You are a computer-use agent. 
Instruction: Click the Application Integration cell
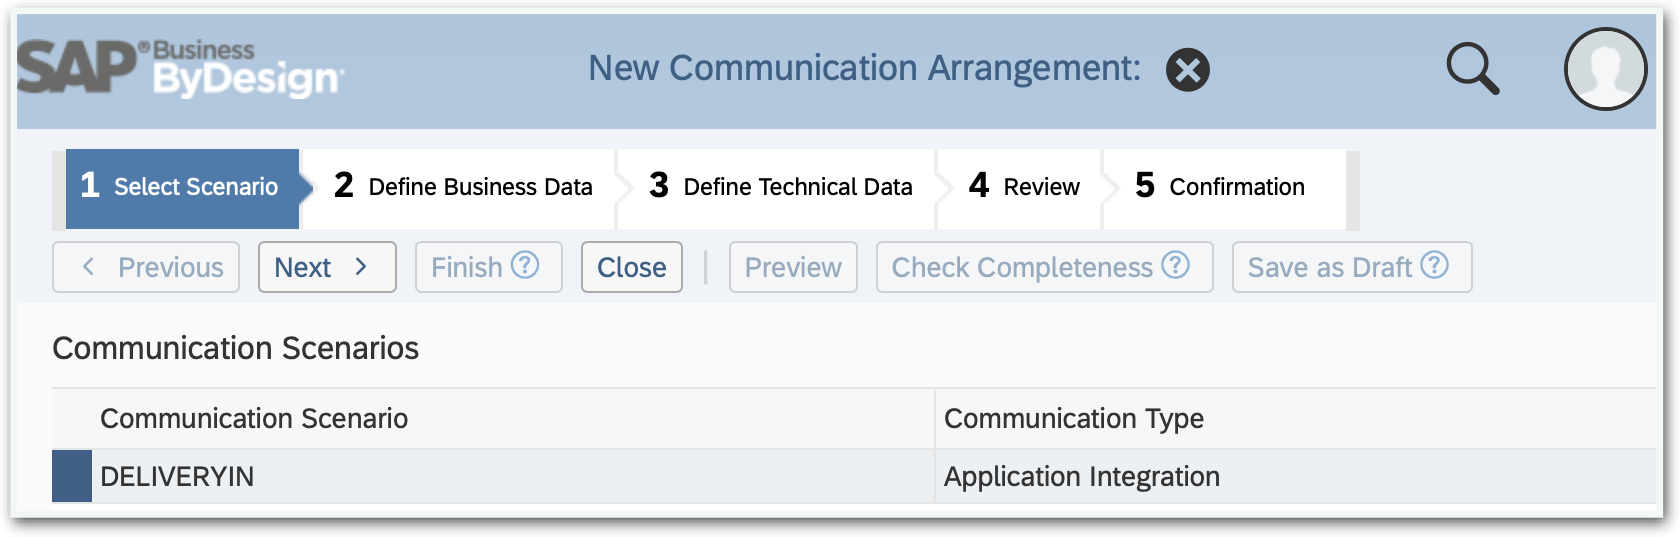(x=1296, y=476)
